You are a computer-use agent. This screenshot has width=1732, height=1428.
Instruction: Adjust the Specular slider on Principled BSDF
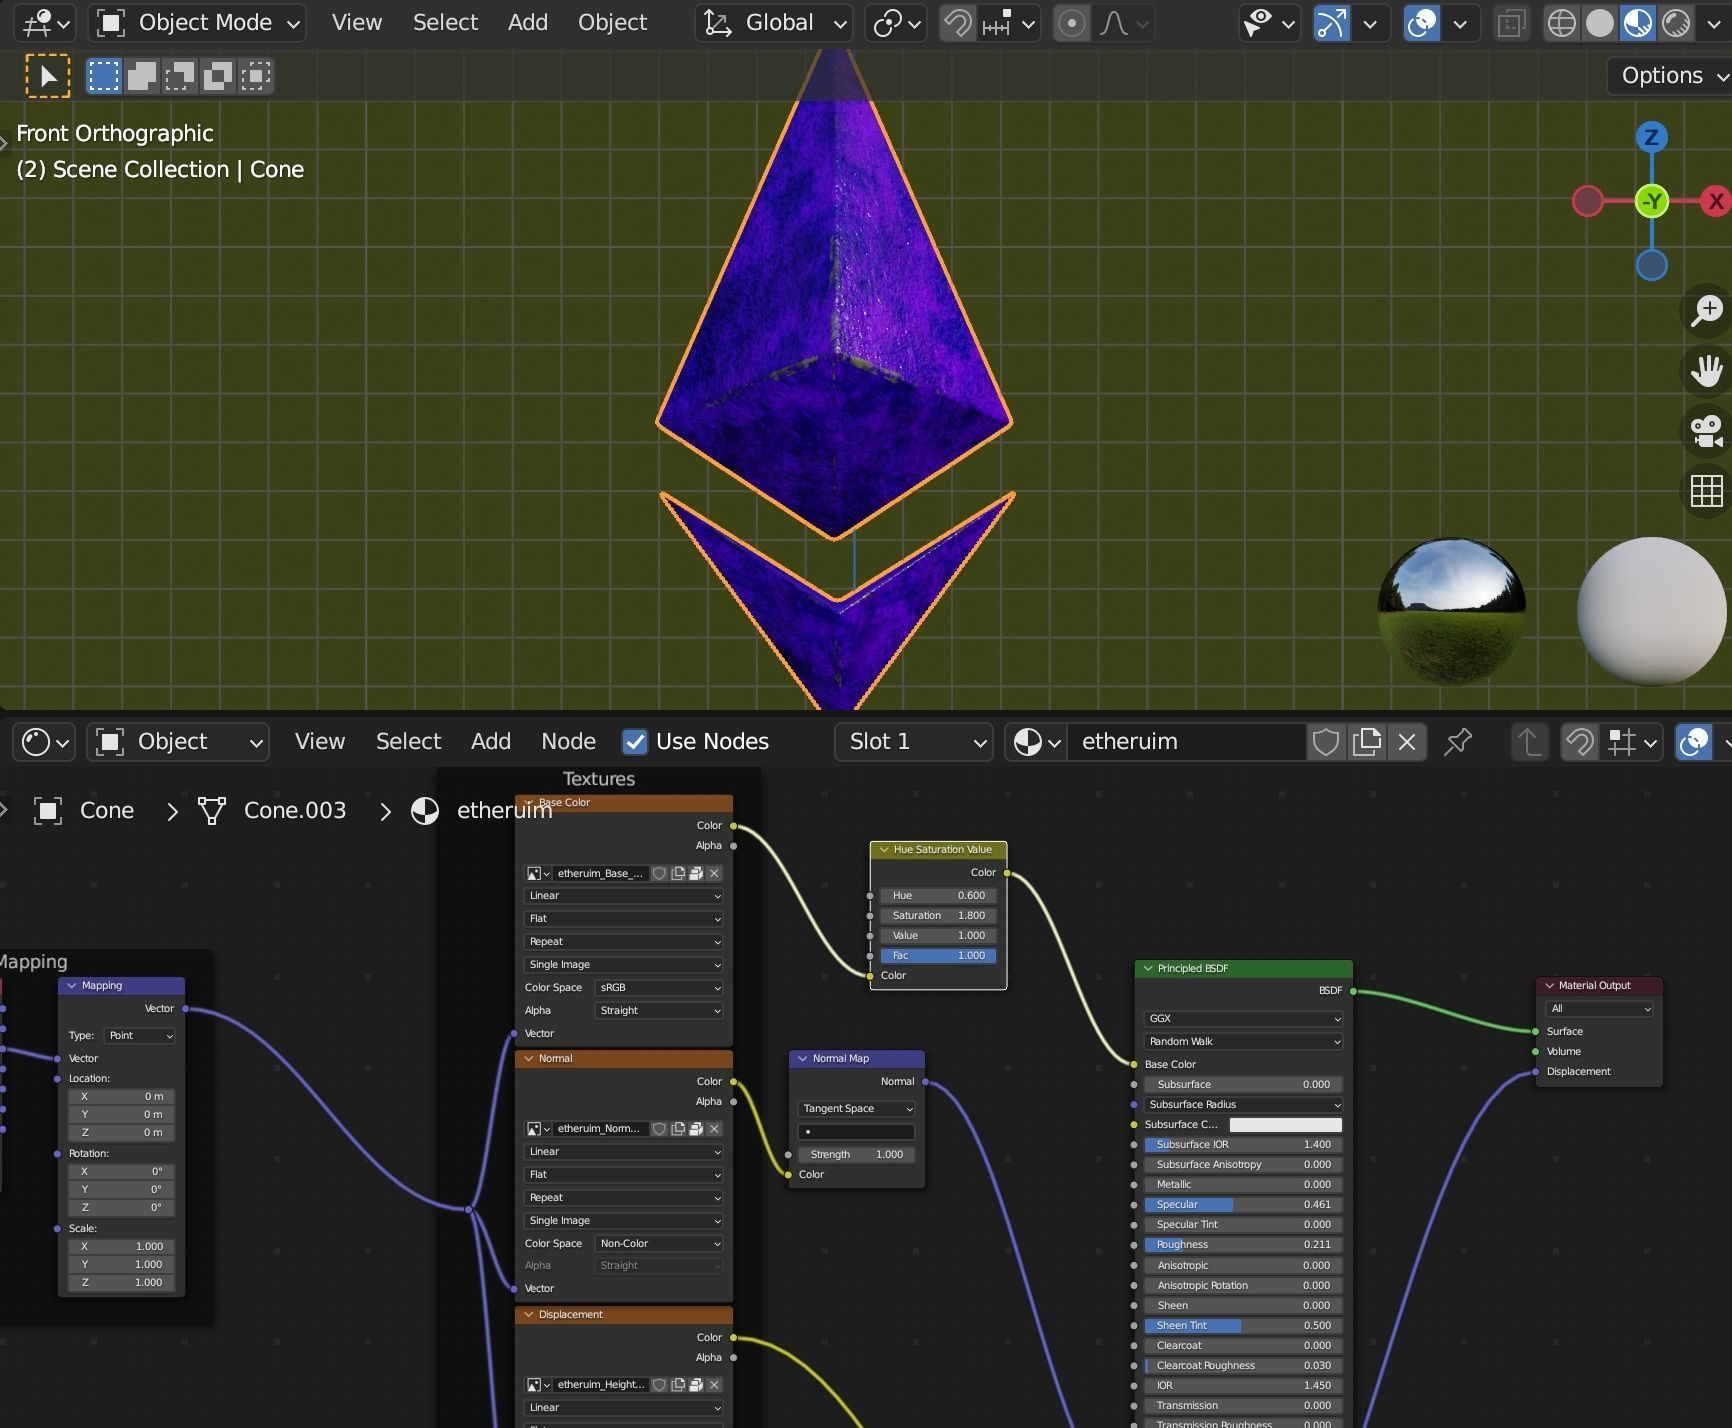coord(1243,1205)
